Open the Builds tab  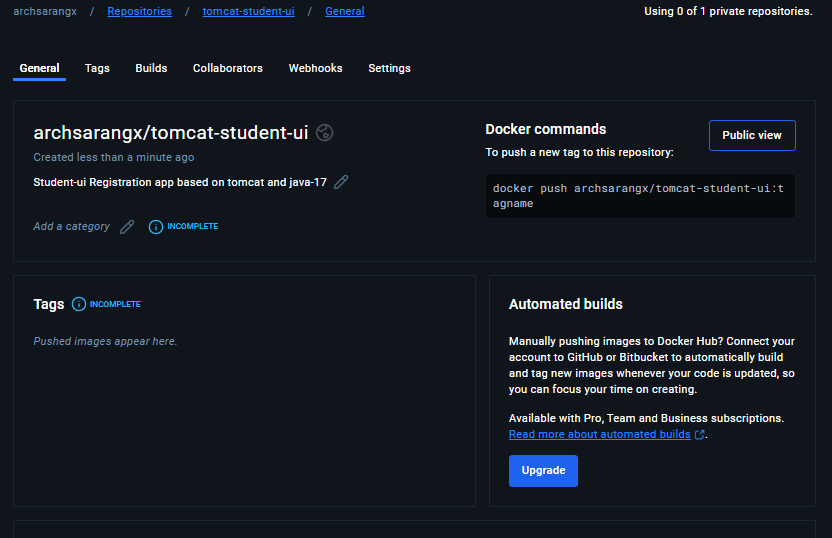[x=151, y=68]
